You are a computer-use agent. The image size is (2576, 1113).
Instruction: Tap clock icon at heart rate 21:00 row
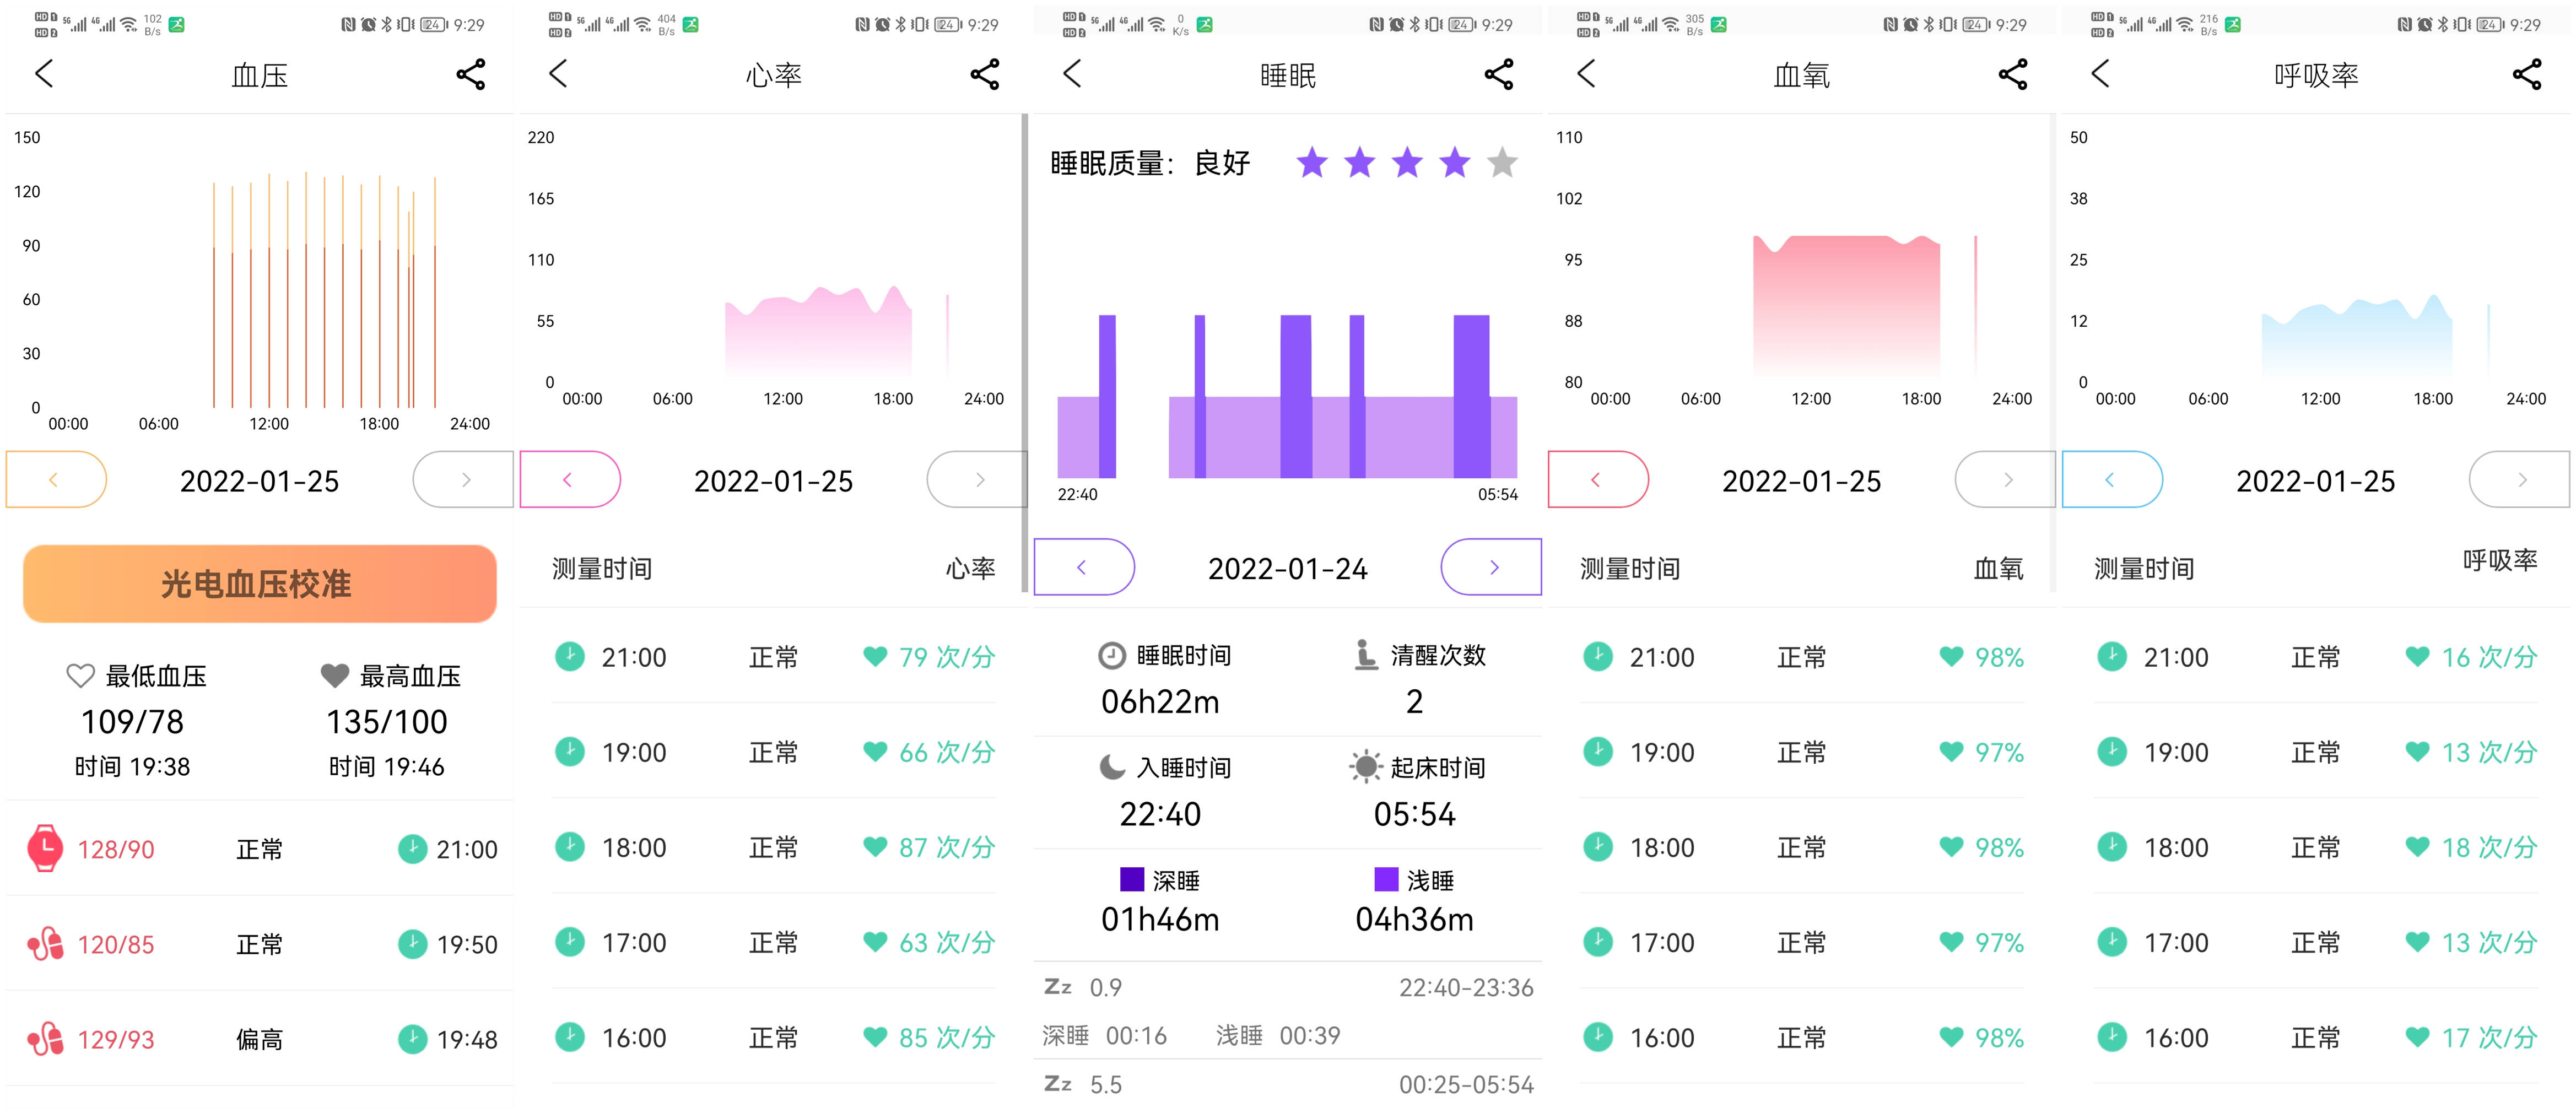coord(570,656)
